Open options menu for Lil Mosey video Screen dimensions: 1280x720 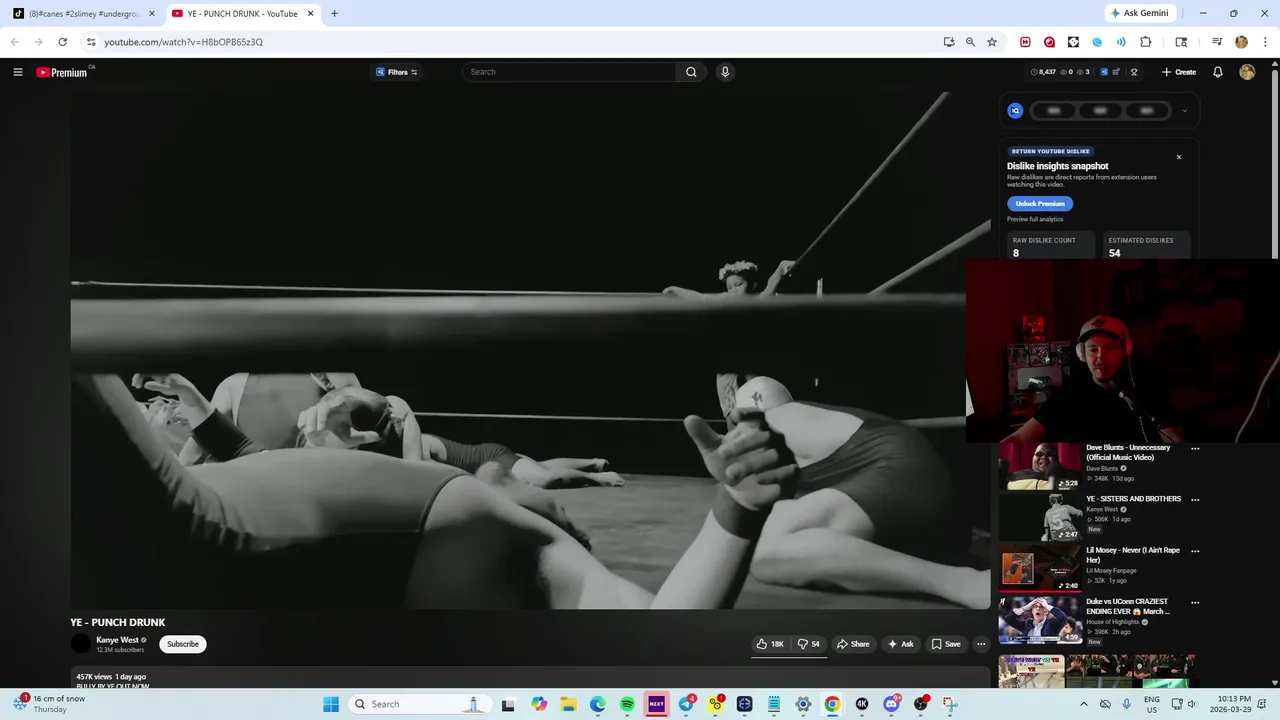pyautogui.click(x=1195, y=551)
